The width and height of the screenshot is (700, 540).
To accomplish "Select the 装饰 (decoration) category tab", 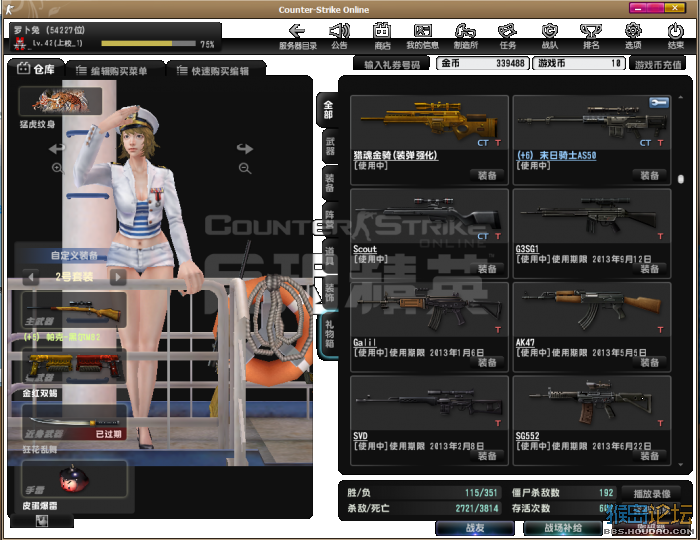I will (x=329, y=292).
